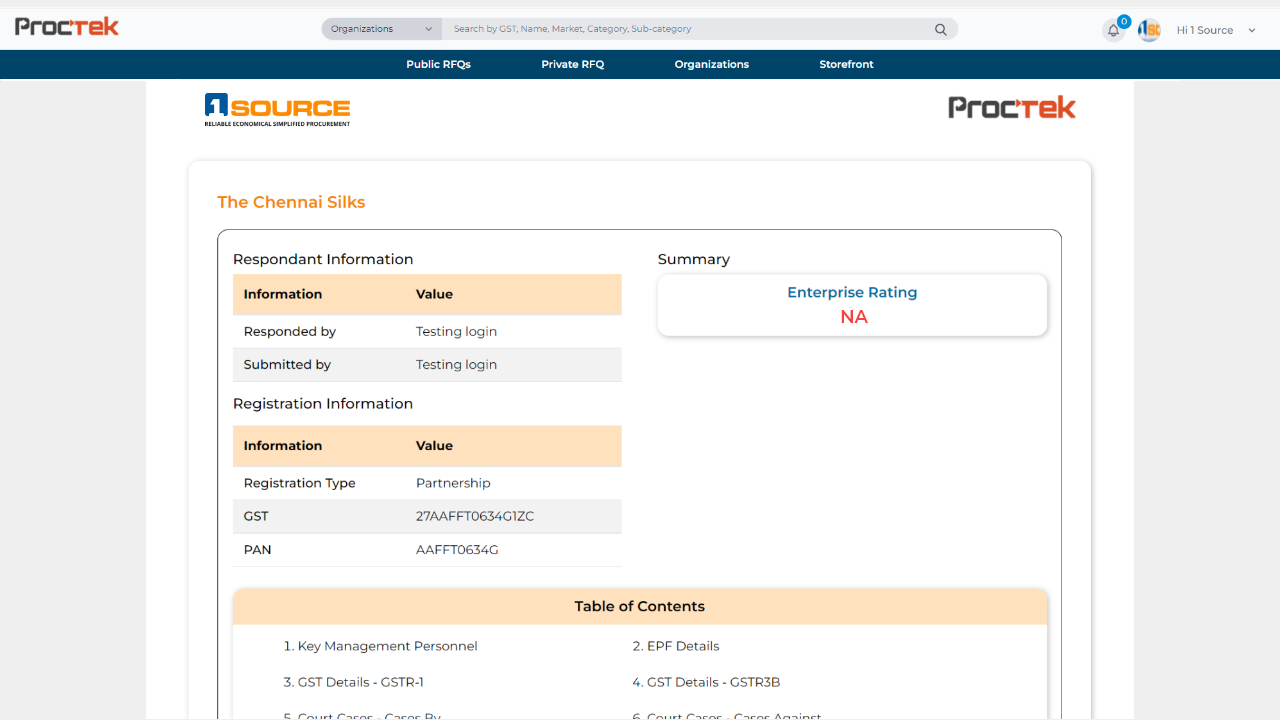Click the Proctek logo in report header
This screenshot has width=1280, height=720.
point(1011,107)
